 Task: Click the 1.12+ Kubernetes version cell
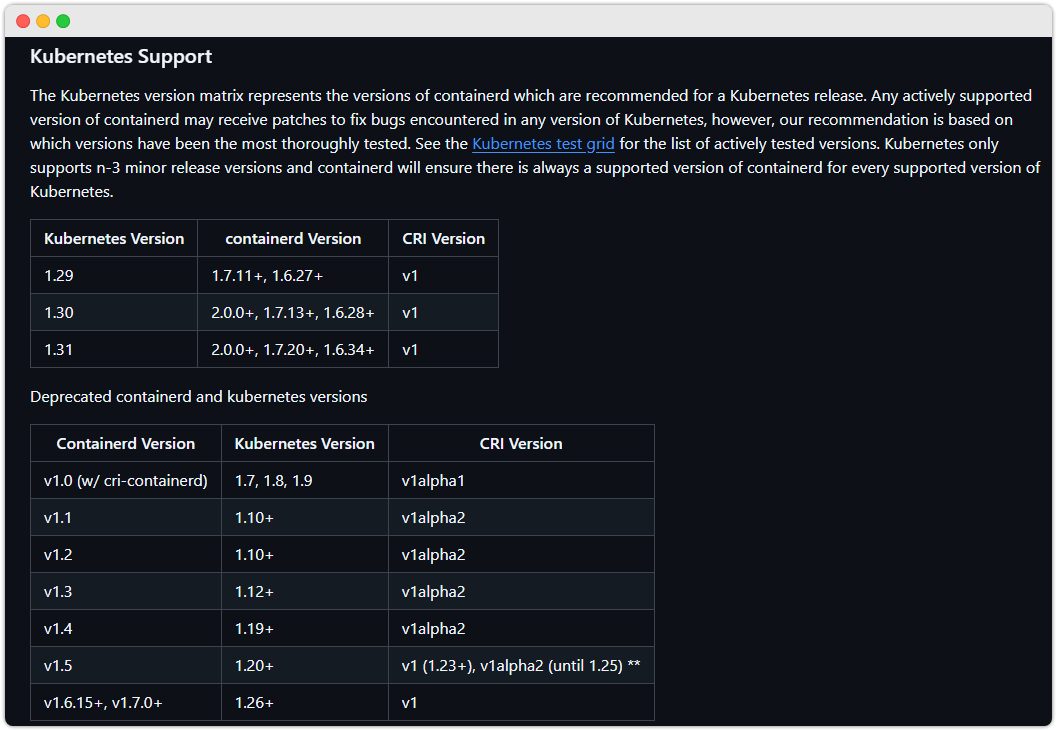(305, 591)
